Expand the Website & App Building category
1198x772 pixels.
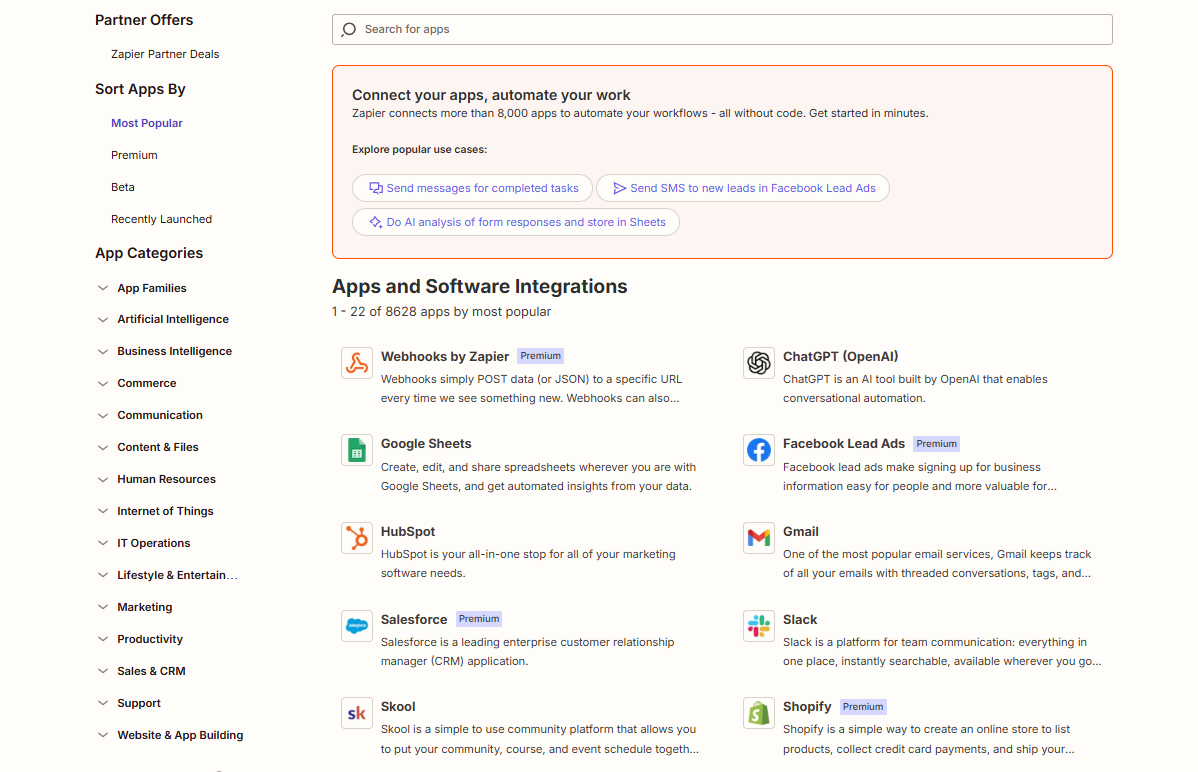pyautogui.click(x=103, y=735)
